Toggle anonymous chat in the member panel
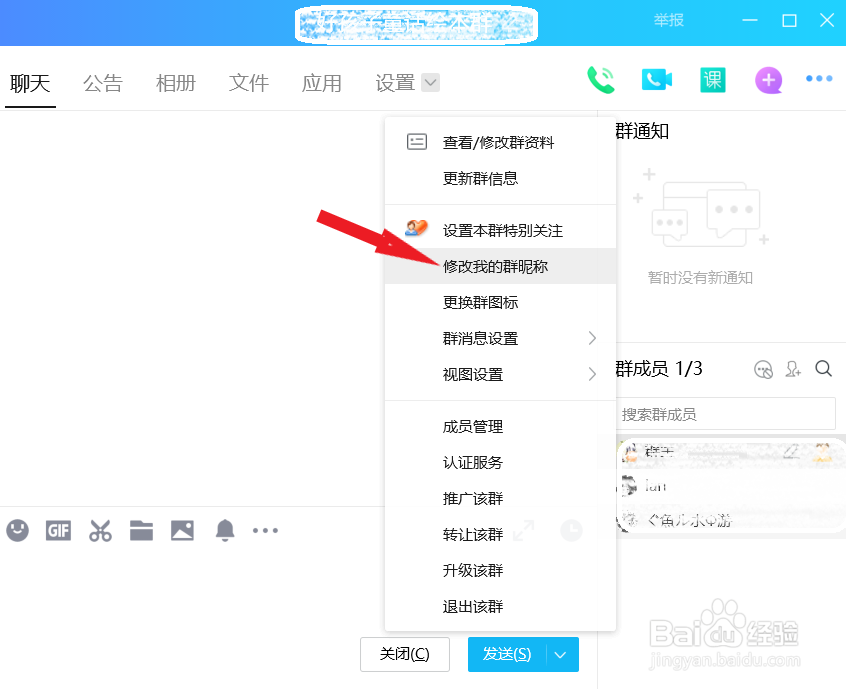Image resolution: width=846 pixels, height=689 pixels. tap(764, 369)
